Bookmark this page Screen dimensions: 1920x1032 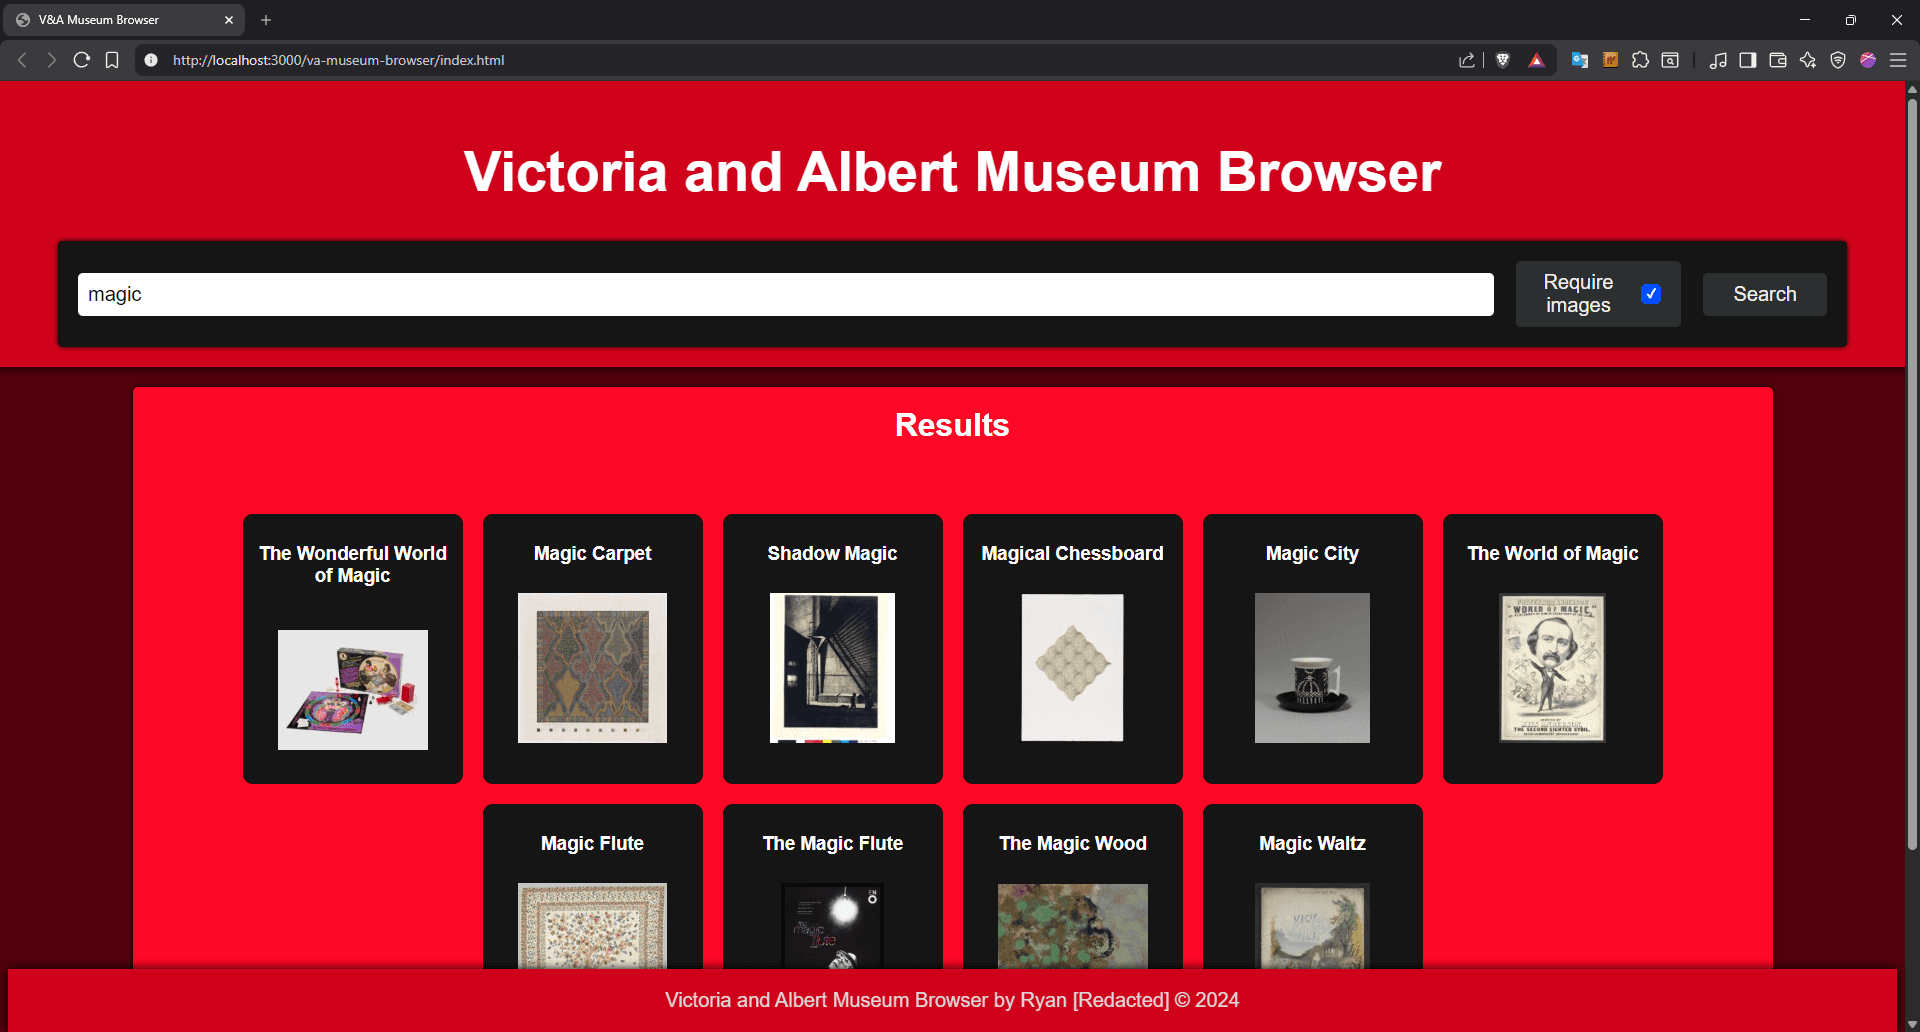[x=112, y=60]
